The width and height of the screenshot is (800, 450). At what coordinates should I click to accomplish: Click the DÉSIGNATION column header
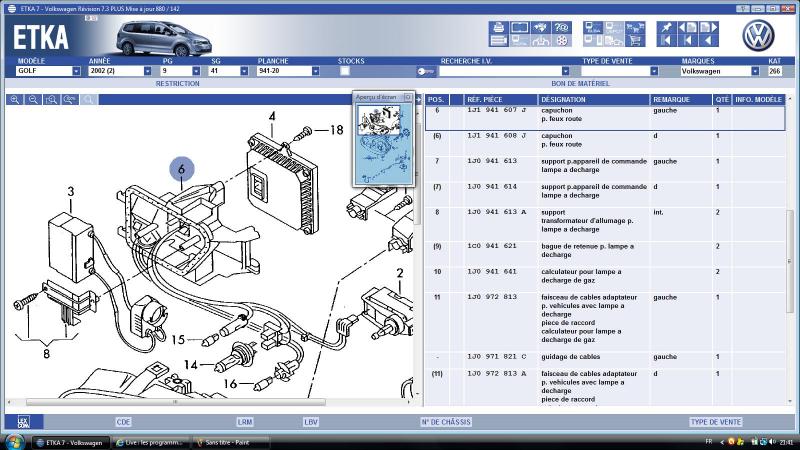coord(593,99)
